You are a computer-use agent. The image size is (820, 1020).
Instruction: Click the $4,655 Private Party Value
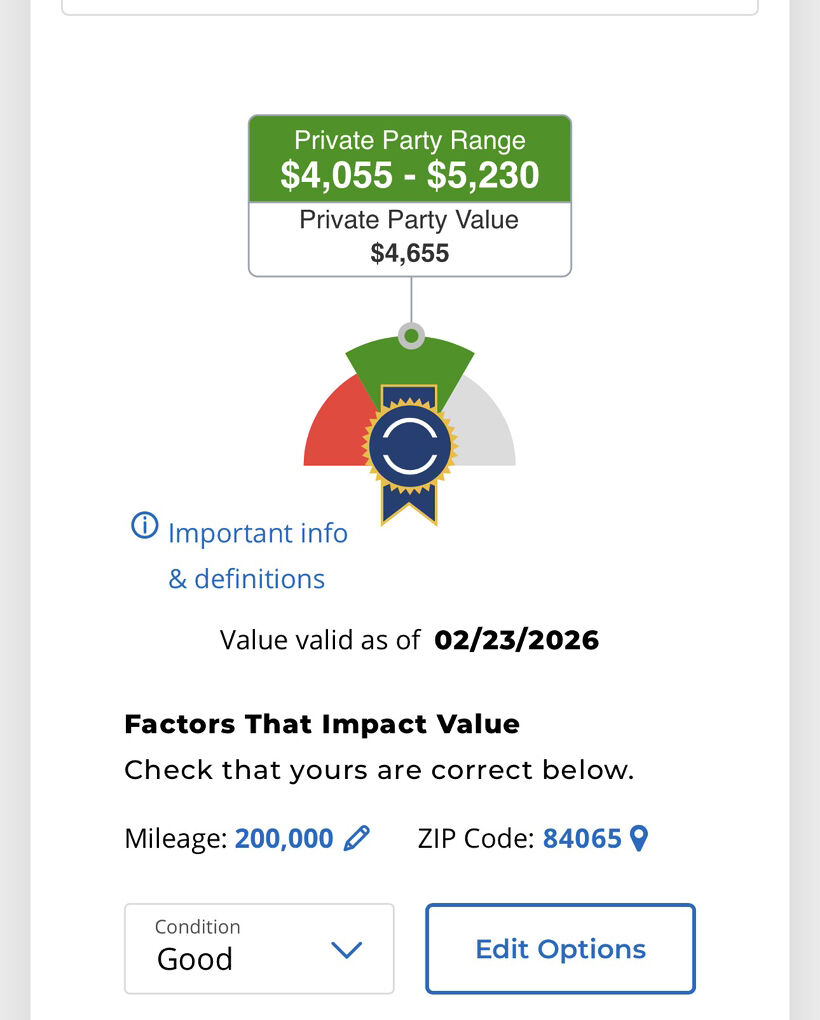click(x=410, y=253)
